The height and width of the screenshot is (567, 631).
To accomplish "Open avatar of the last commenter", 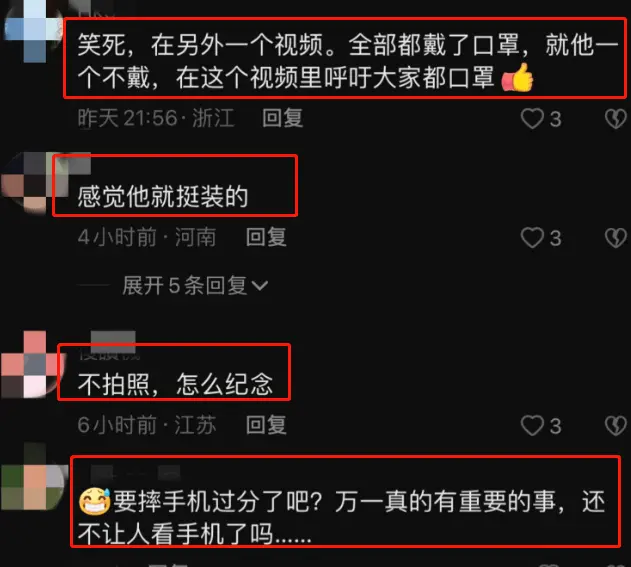I will [x=33, y=477].
